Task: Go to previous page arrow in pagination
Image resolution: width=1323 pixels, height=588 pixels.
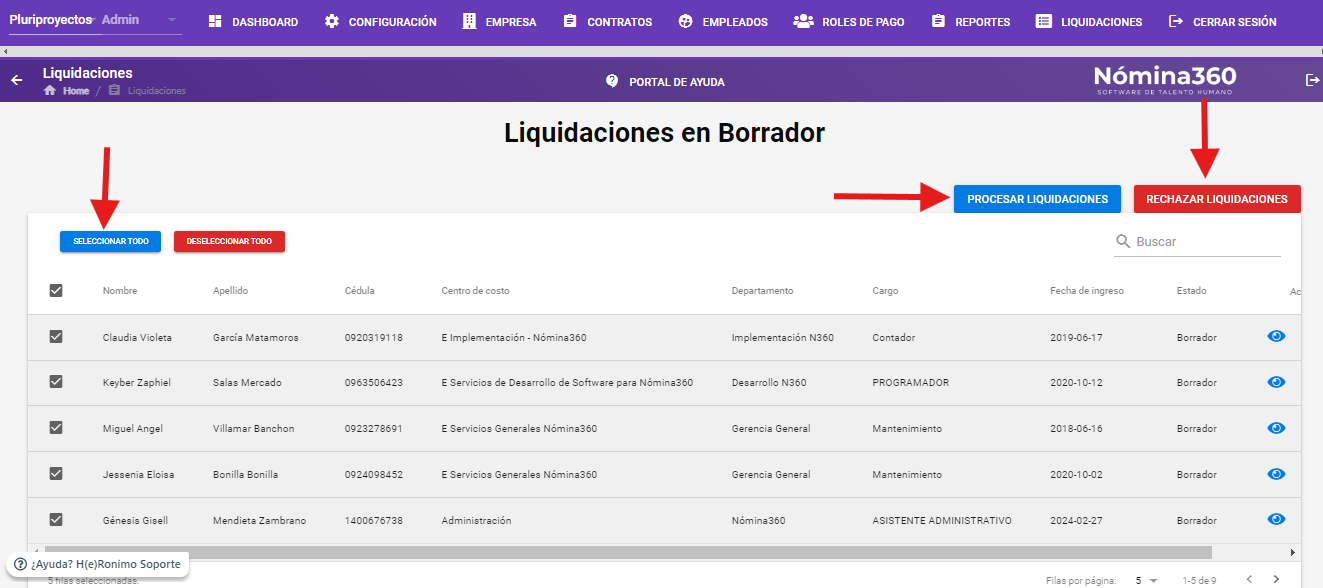Action: pyautogui.click(x=1248, y=579)
